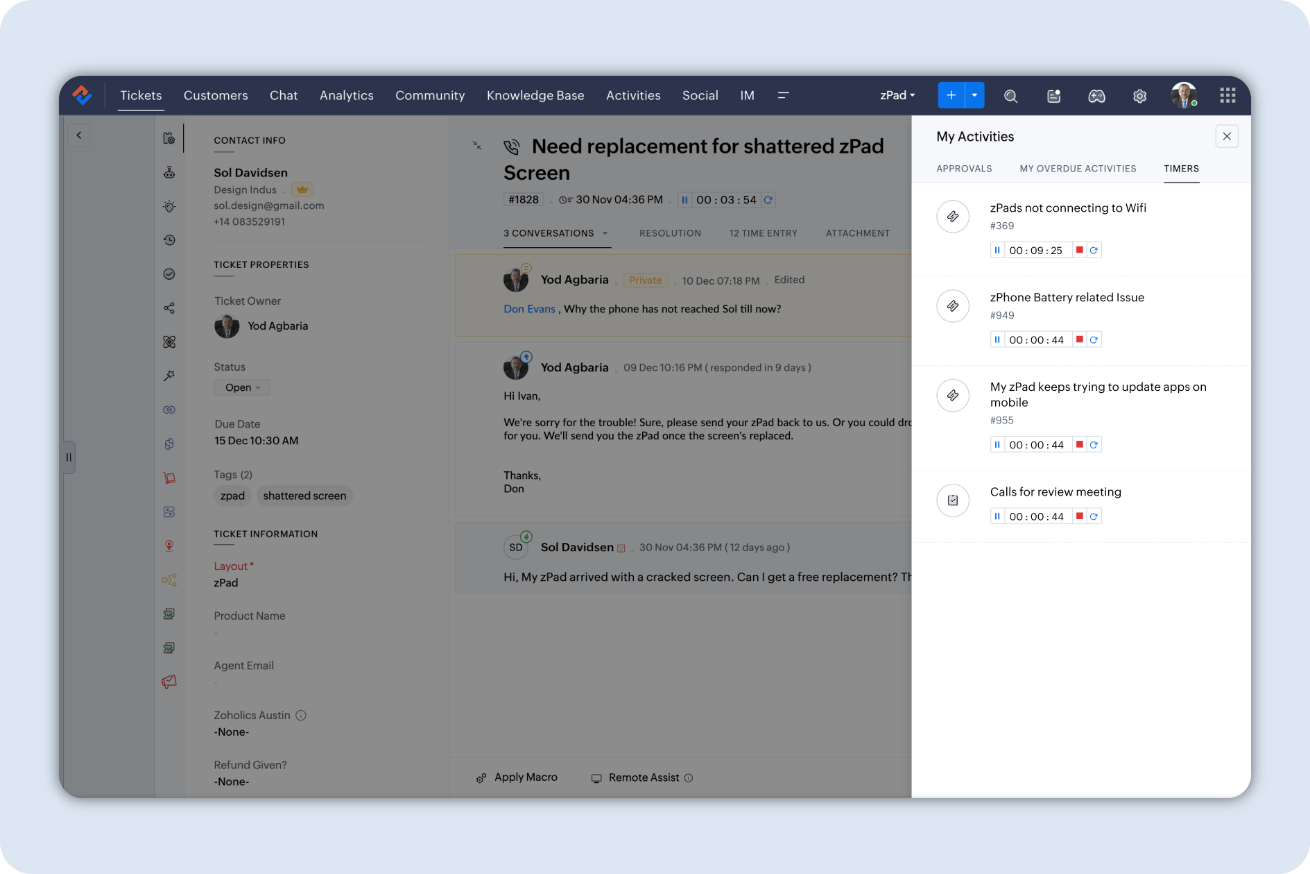The height and width of the screenshot is (874, 1310).
Task: Switch to My Overdue Activities tab
Action: coord(1077,169)
